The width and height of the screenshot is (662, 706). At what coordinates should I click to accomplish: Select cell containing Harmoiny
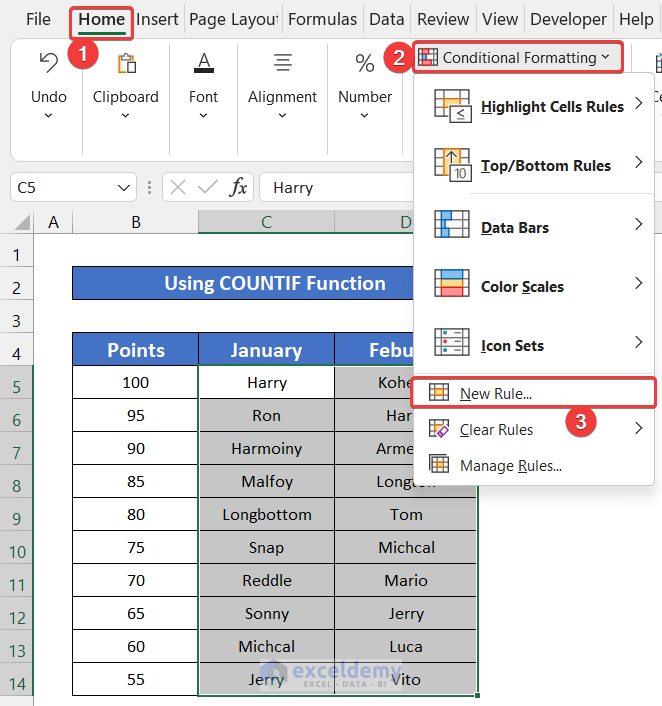(267, 448)
